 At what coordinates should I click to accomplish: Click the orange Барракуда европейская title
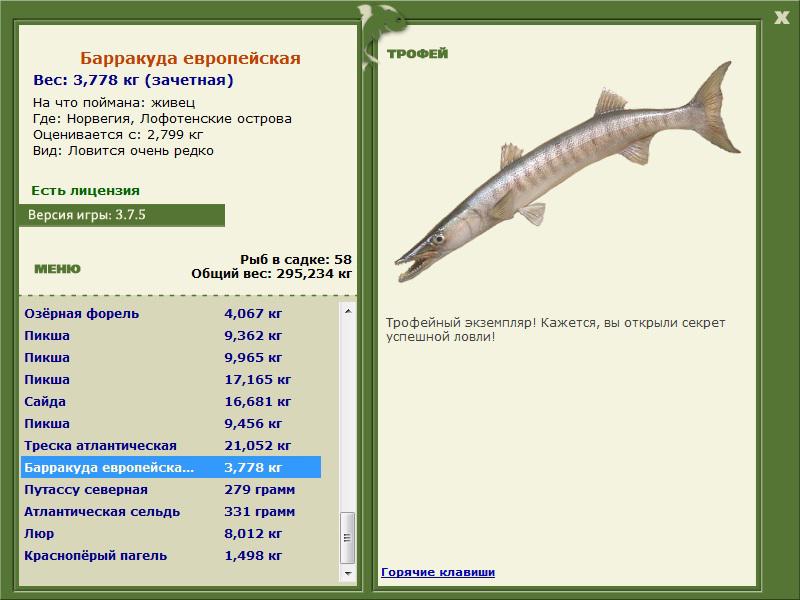[190, 58]
